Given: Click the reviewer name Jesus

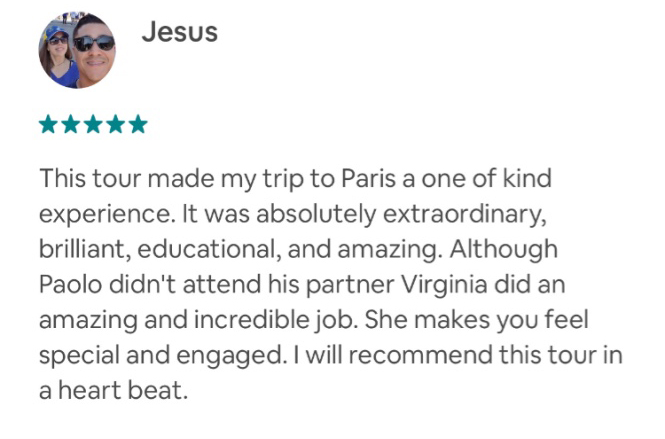Looking at the screenshot, I should 179,32.
